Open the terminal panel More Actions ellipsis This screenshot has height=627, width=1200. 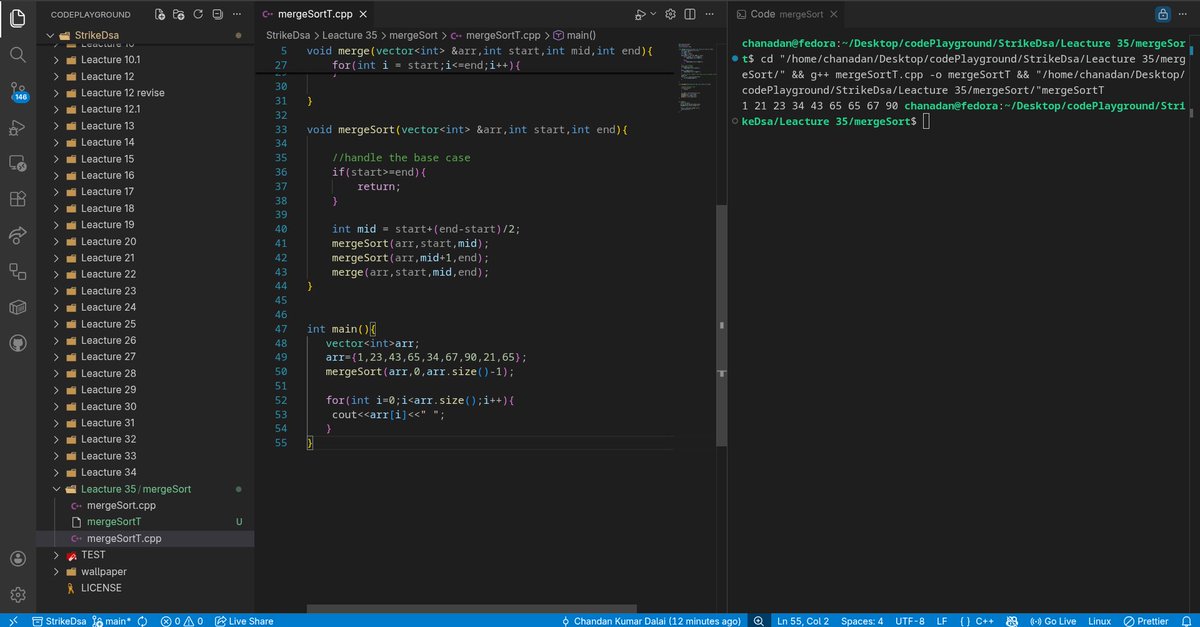(1184, 15)
